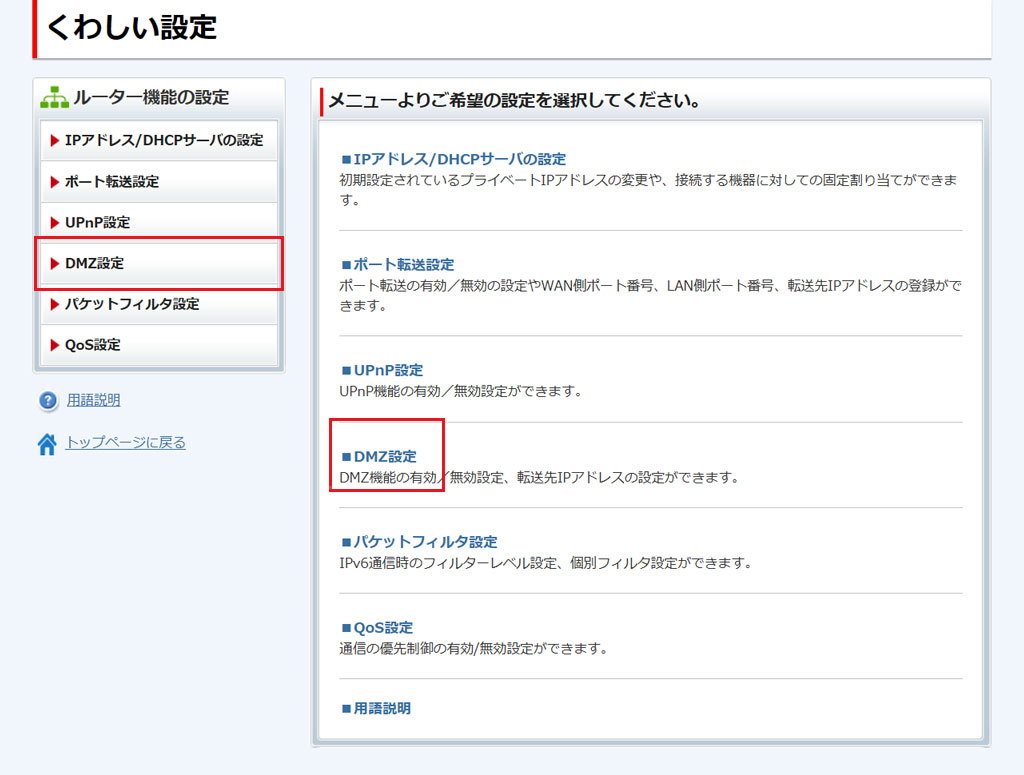This screenshot has width=1024, height=775.
Task: Click ■ポート転送設定 heading in main panel
Action: 398,265
